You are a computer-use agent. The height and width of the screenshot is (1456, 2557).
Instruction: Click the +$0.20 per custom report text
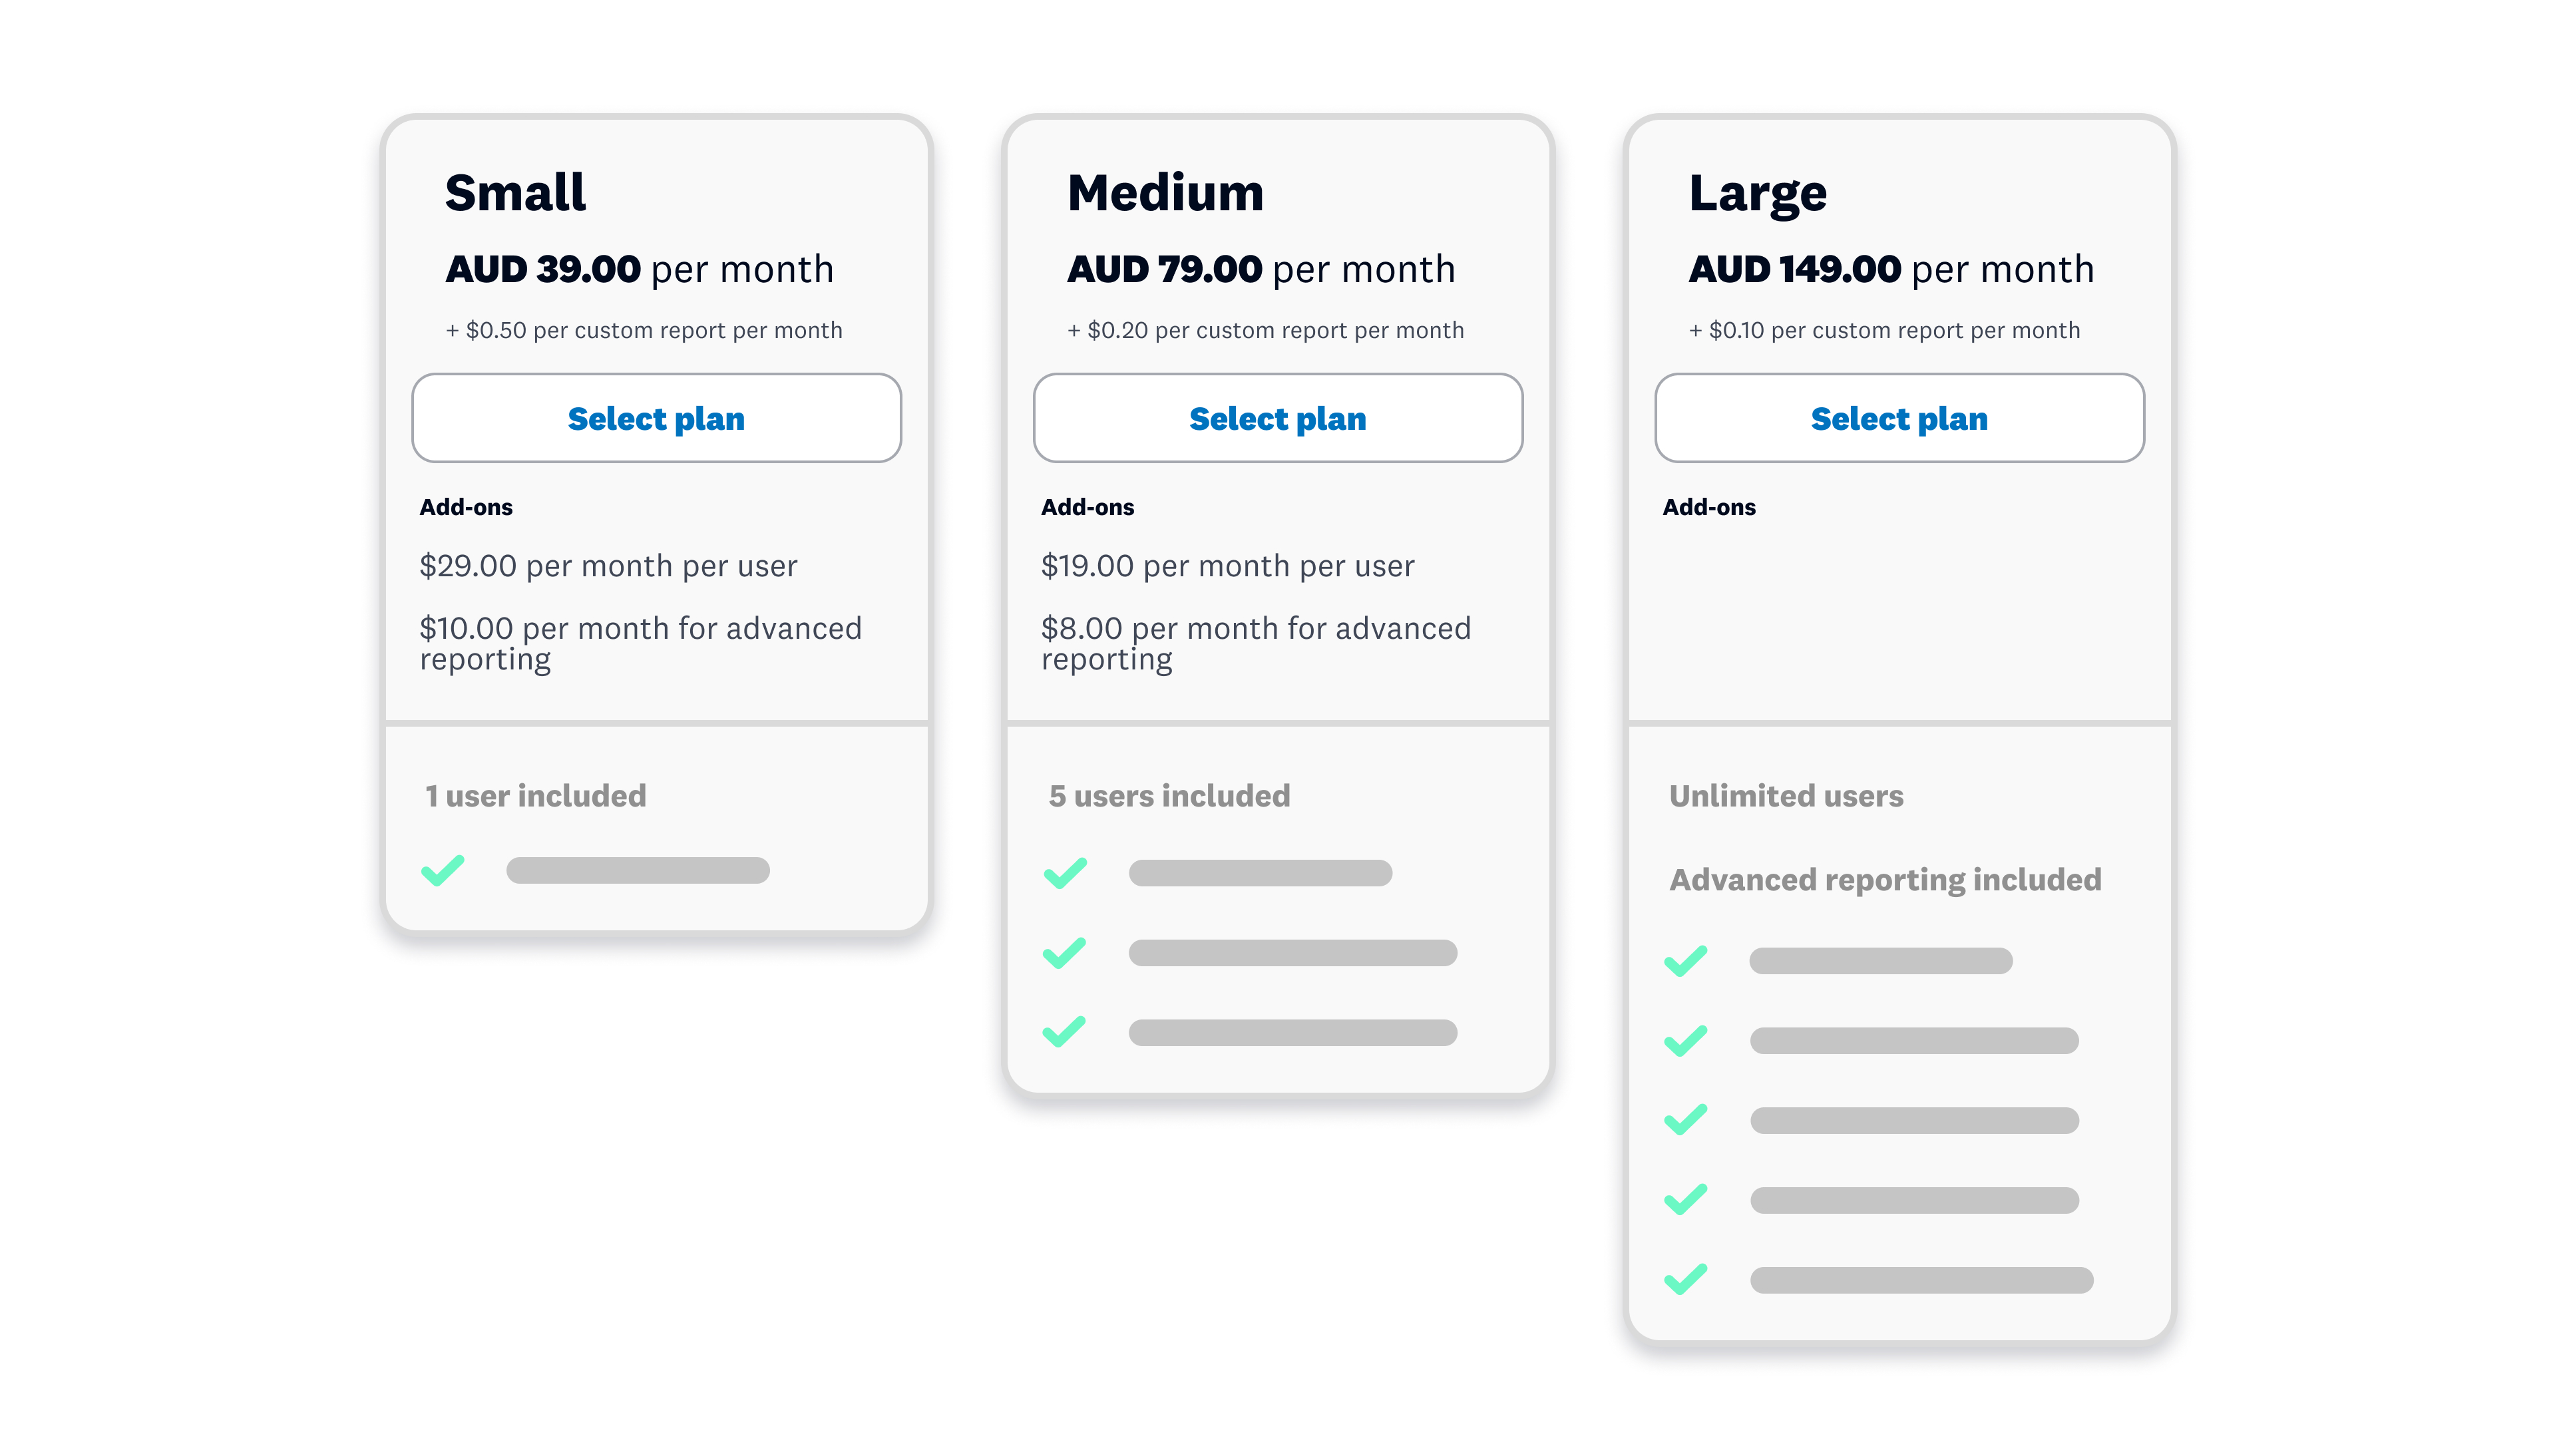coord(1265,331)
